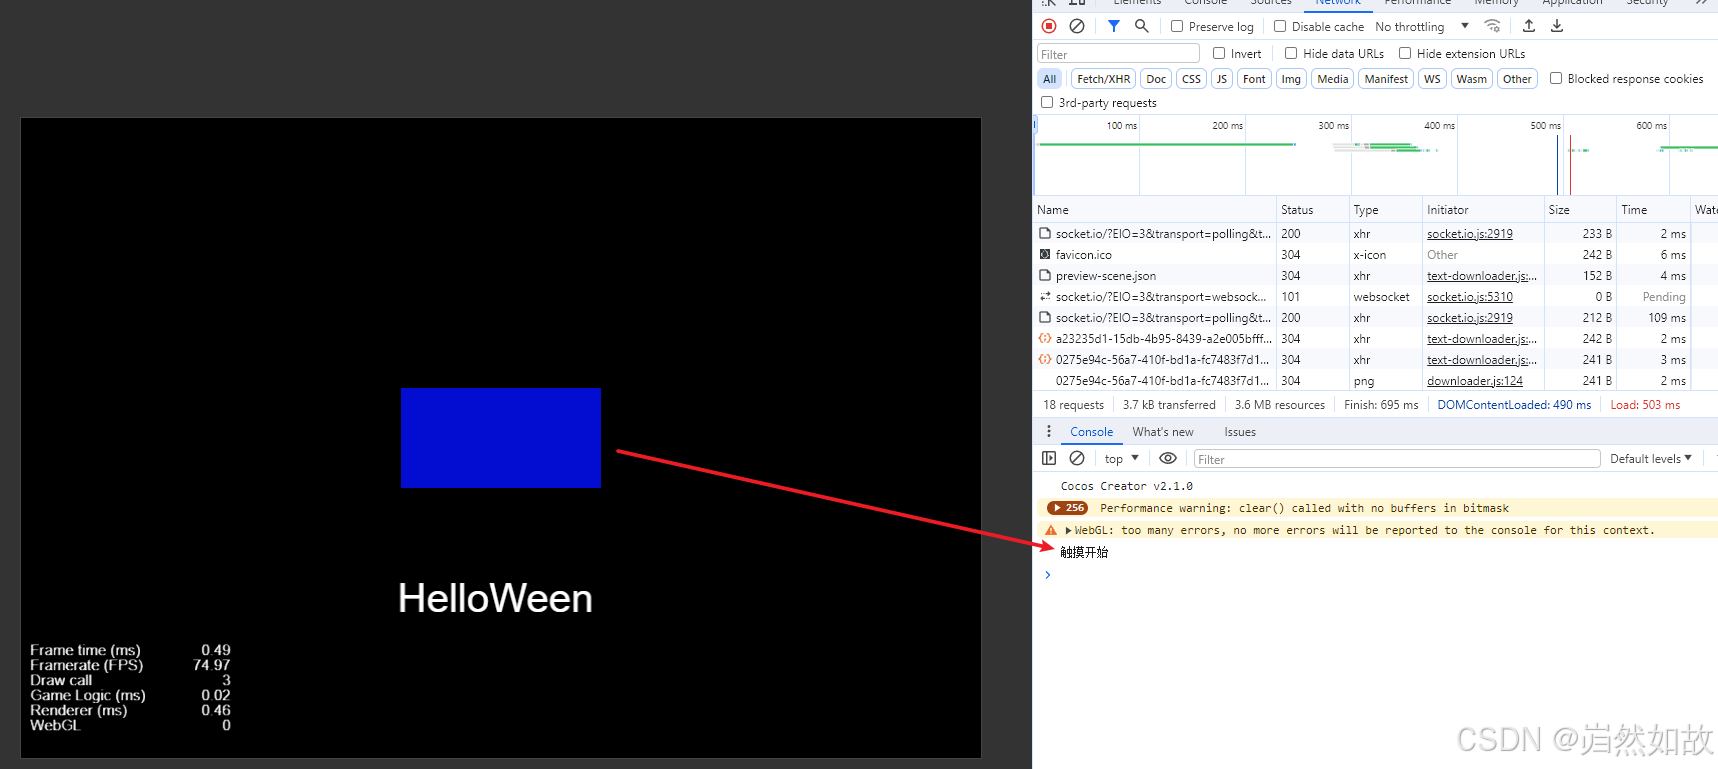Image resolution: width=1718 pixels, height=769 pixels.
Task: Expand the 256 repeated warning badge
Action: point(1067,508)
